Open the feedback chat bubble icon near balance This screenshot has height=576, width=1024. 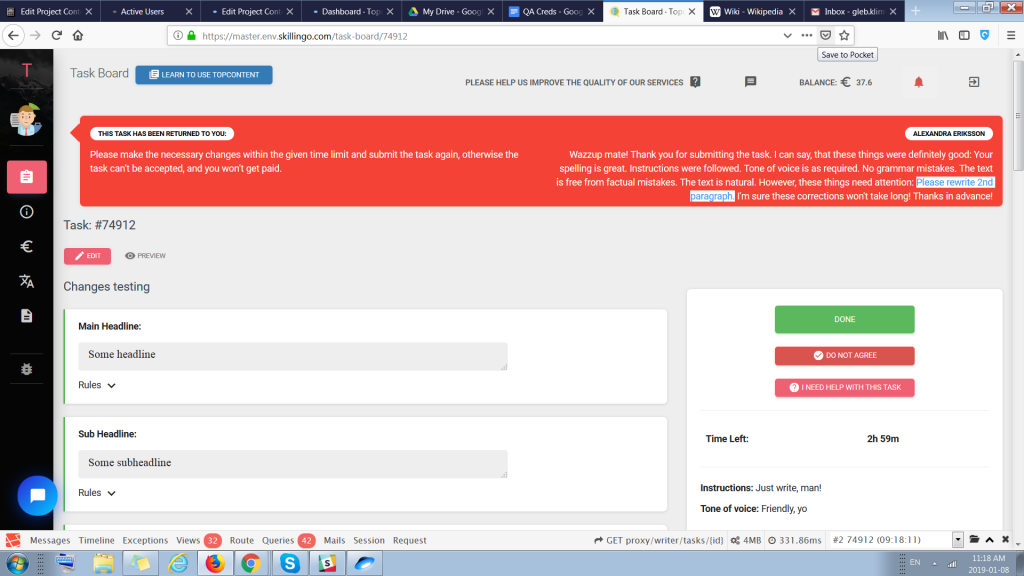click(x=750, y=82)
